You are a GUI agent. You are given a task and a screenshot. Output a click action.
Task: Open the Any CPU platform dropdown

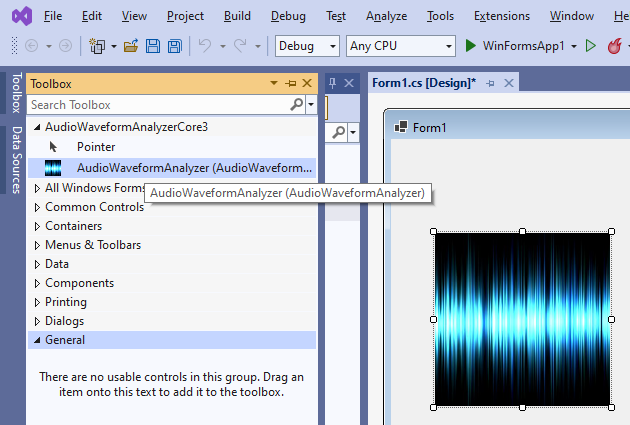point(398,46)
